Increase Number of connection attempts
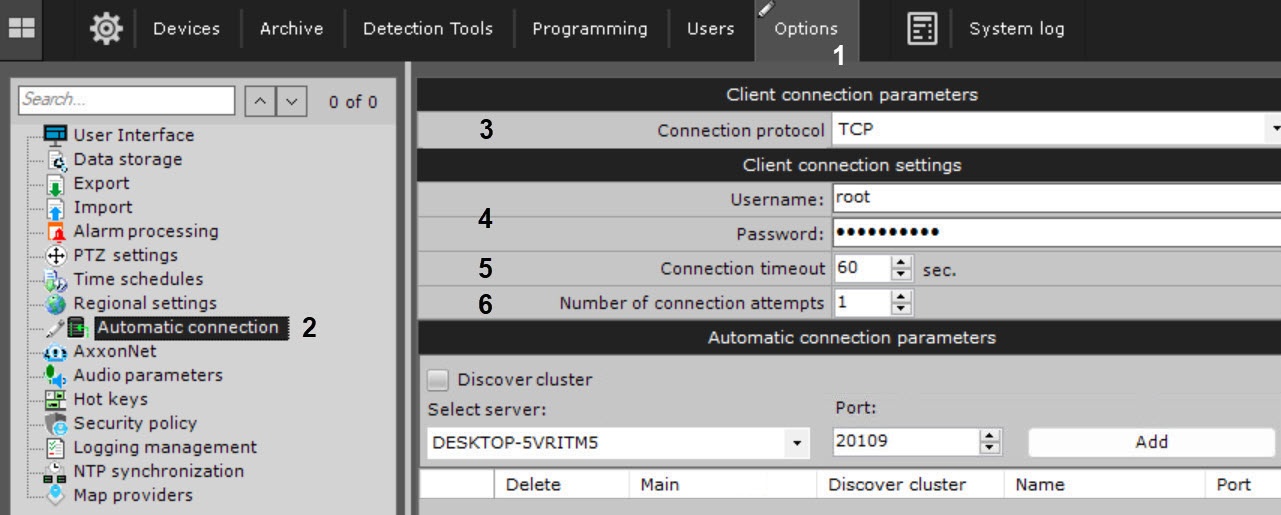Screen dimensions: 1281x515 tap(902, 297)
